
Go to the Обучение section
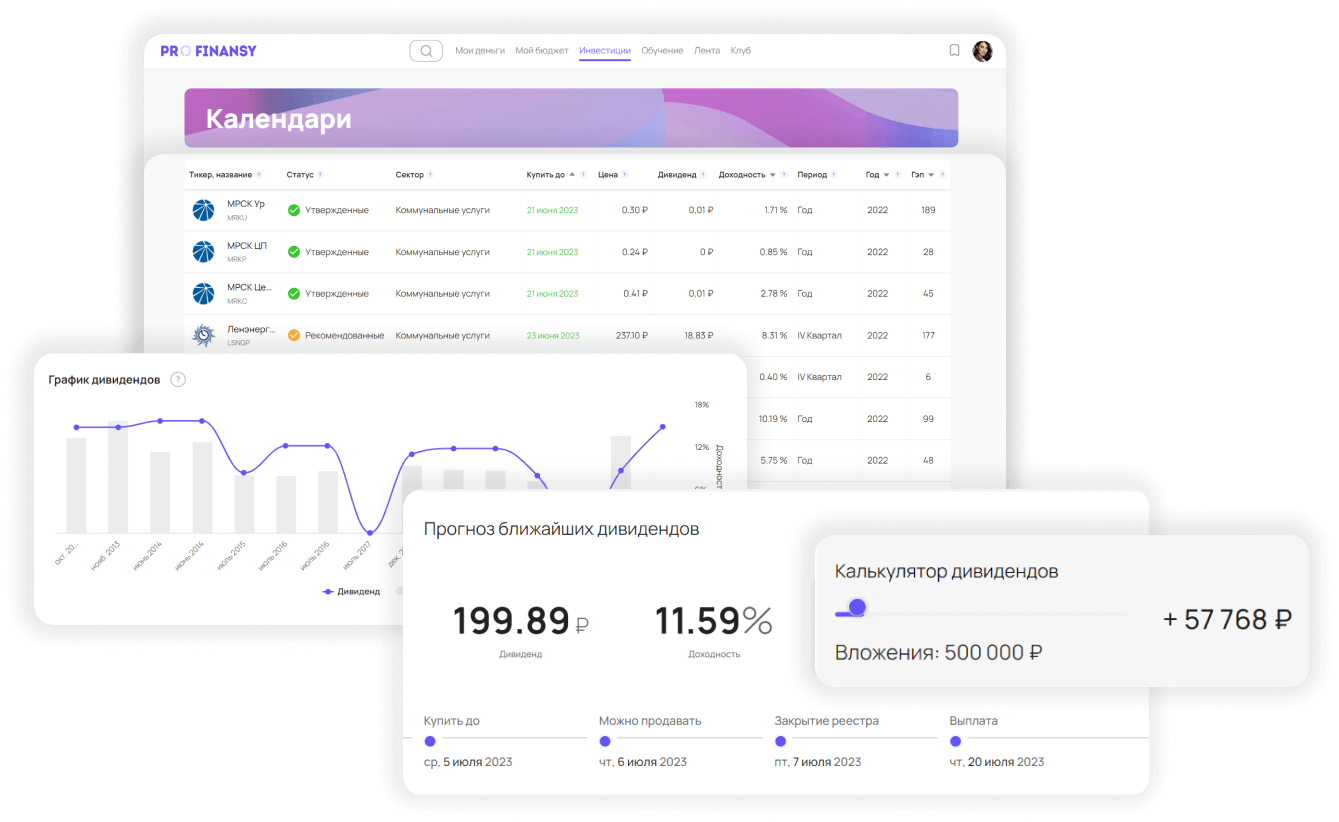(662, 51)
